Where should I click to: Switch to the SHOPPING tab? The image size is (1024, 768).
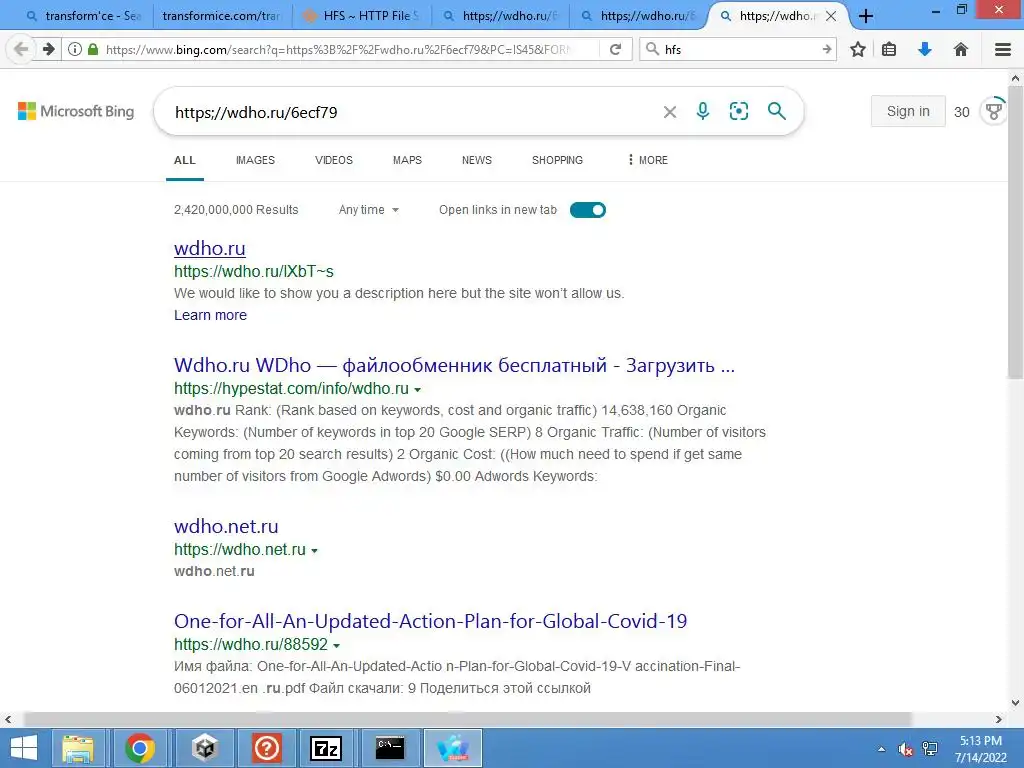pyautogui.click(x=557, y=160)
